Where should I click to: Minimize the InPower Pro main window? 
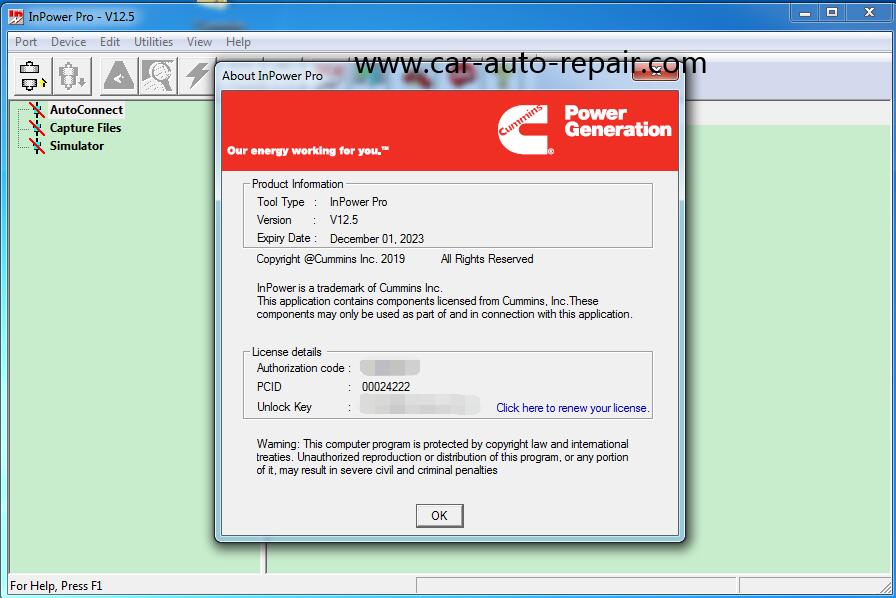[805, 13]
